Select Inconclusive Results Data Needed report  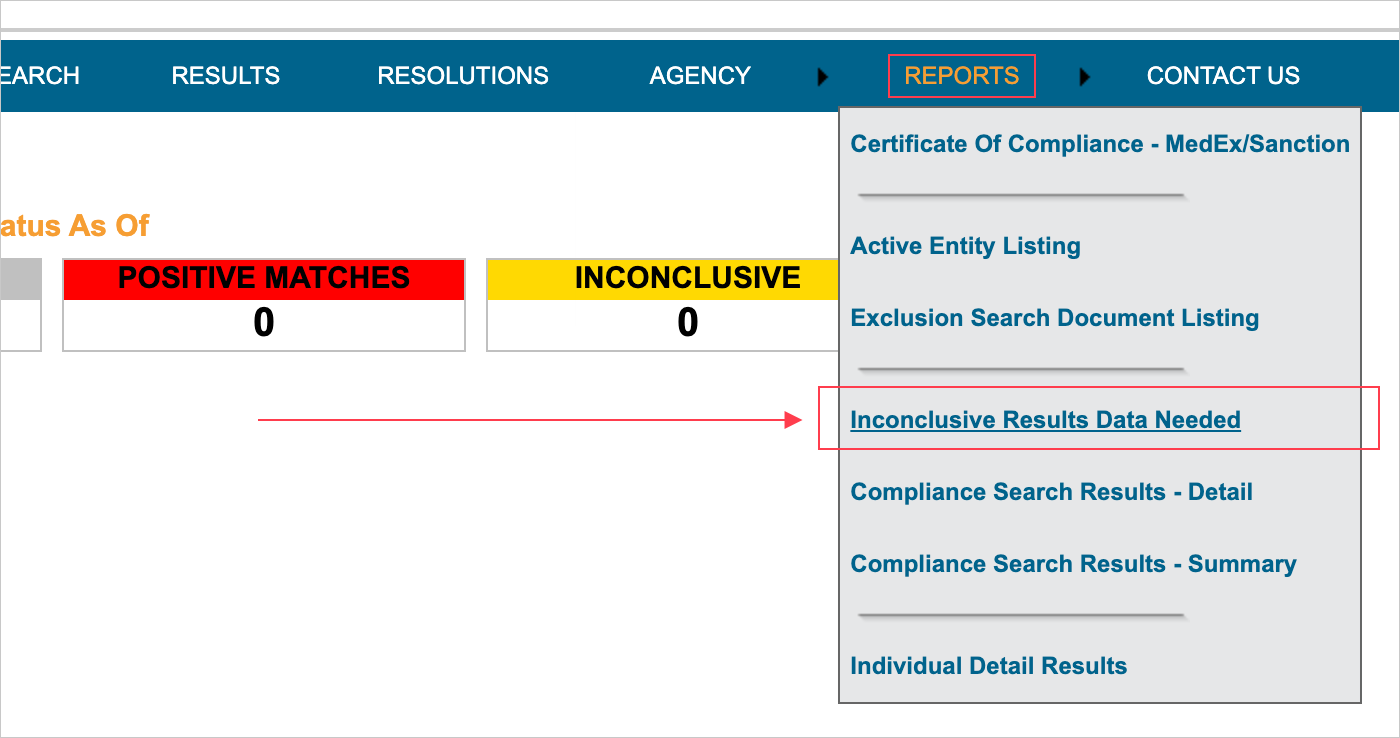1044,419
